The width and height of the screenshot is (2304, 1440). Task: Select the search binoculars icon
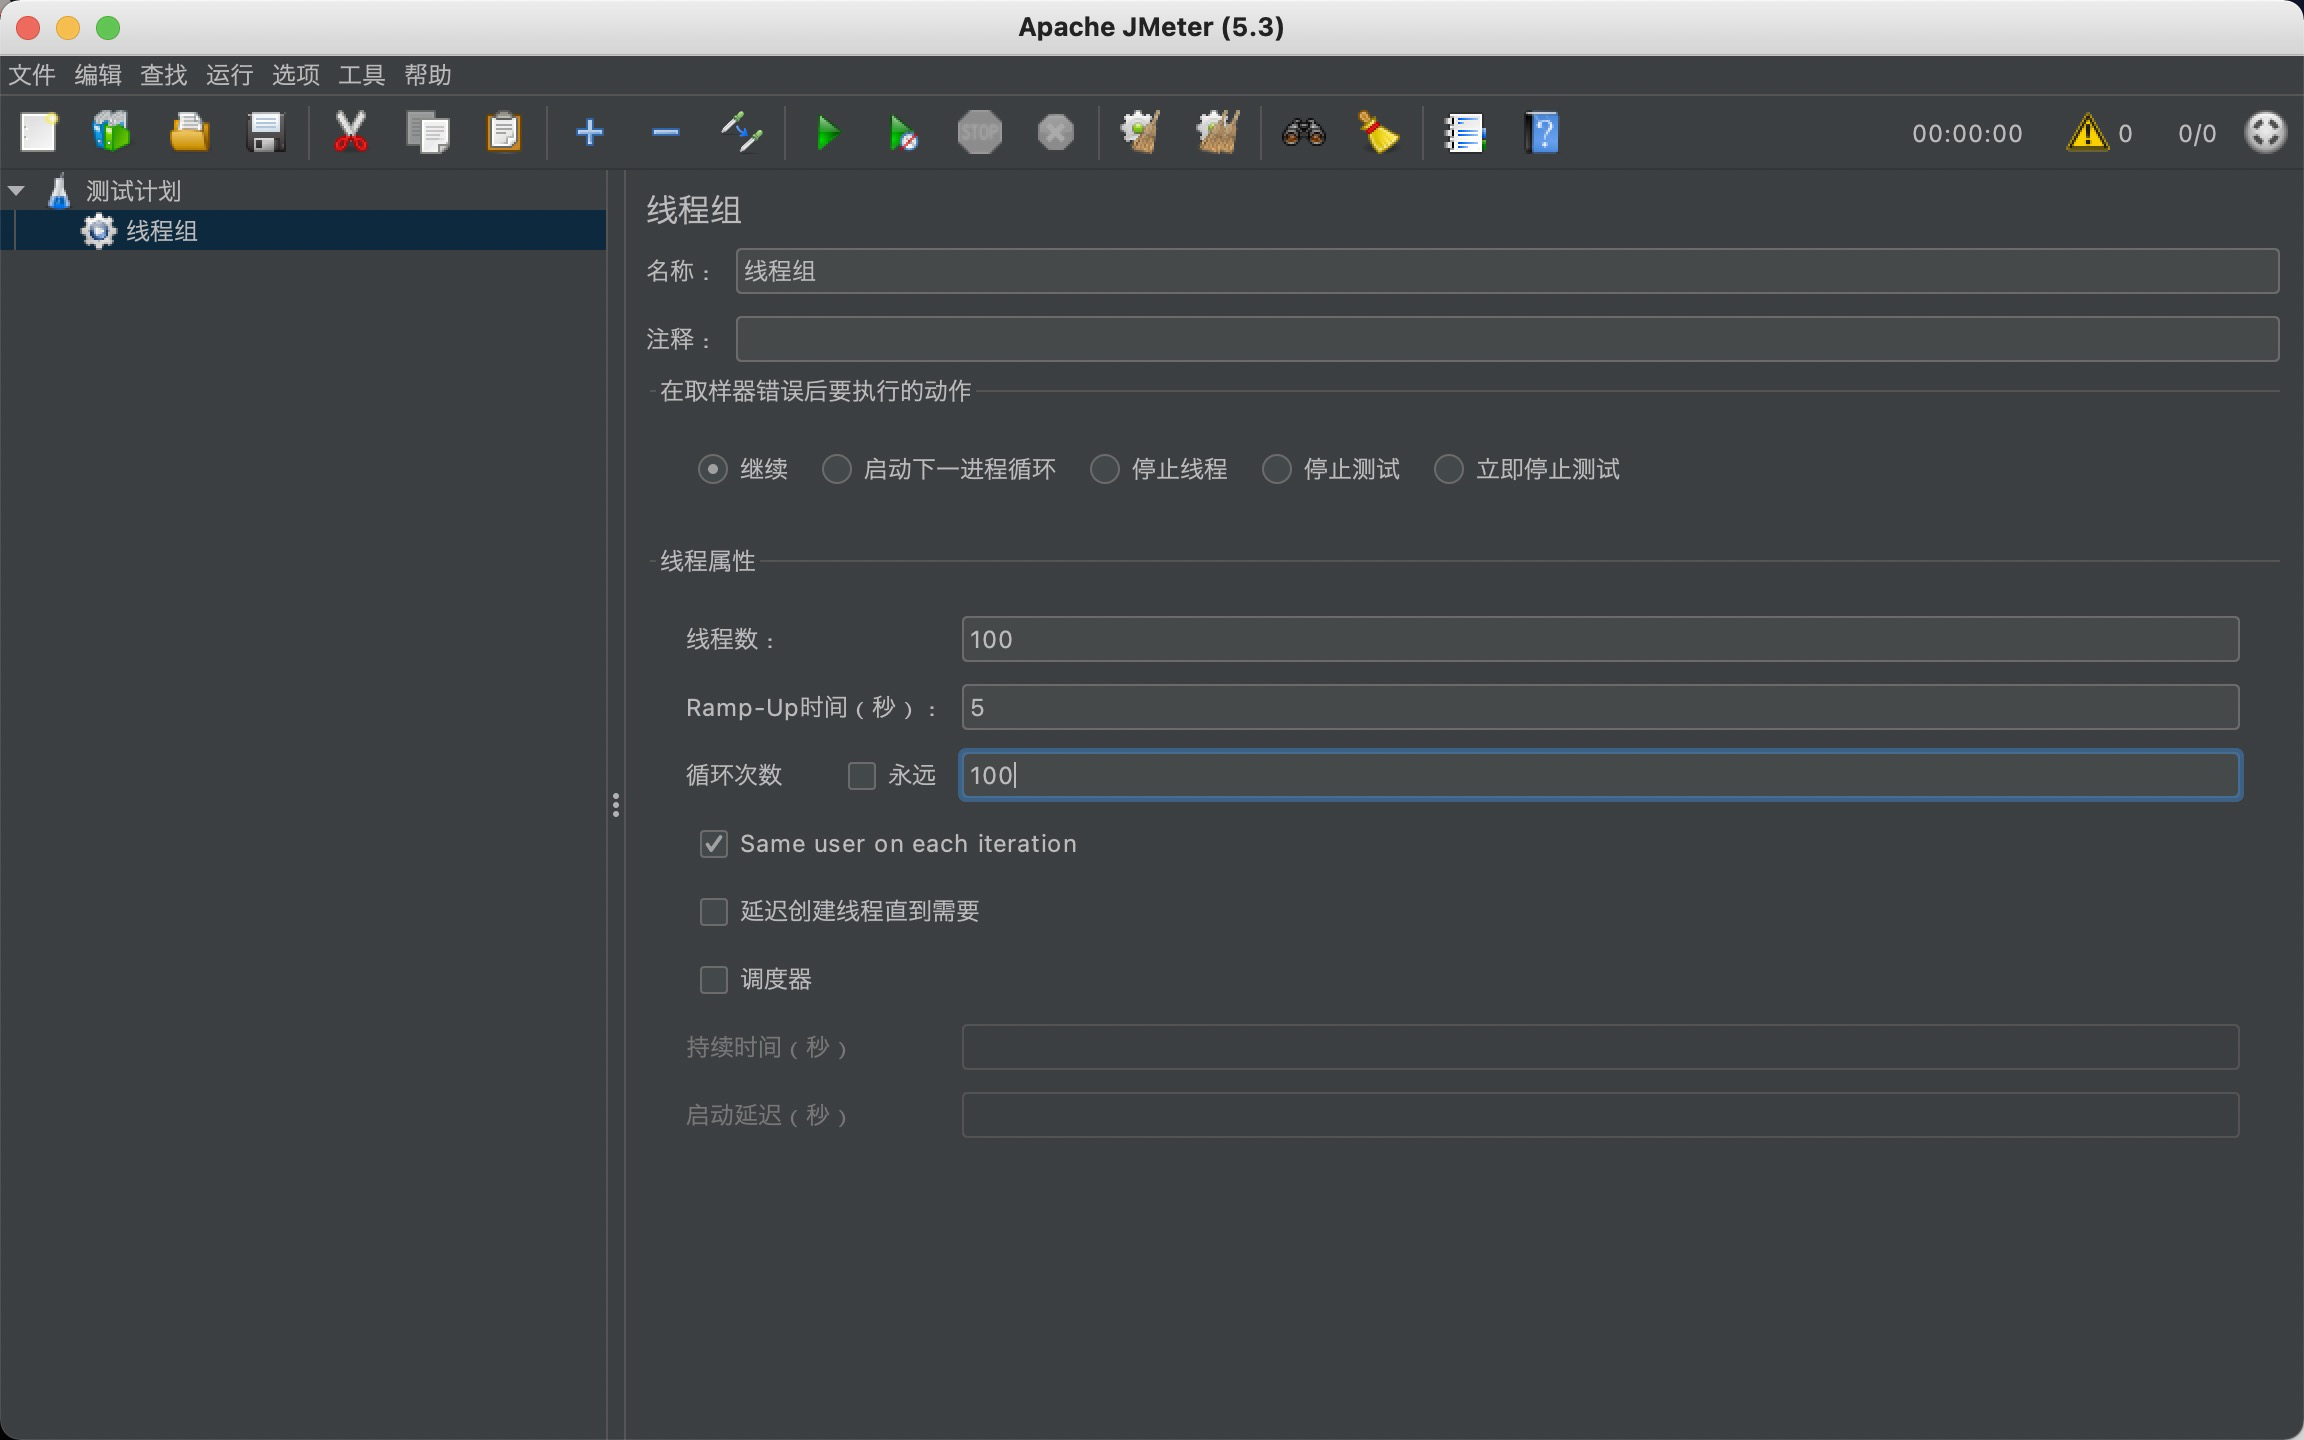pos(1305,133)
